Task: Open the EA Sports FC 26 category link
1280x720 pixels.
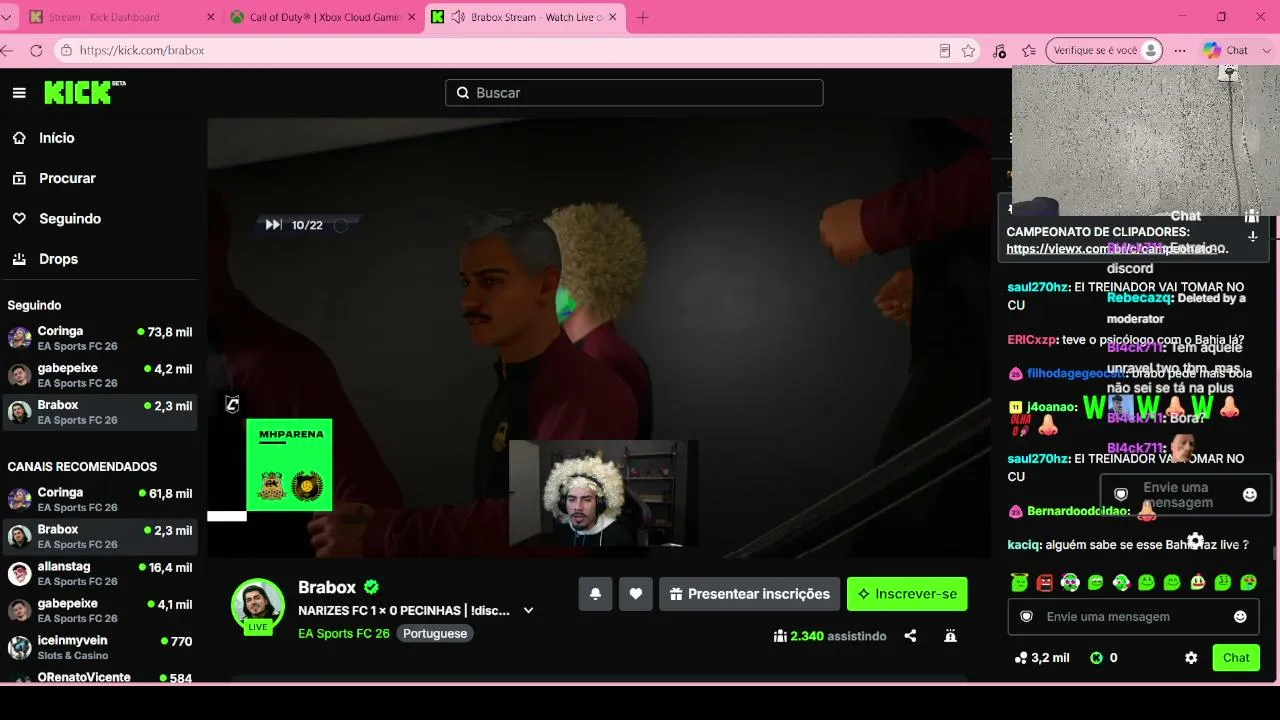Action: (x=344, y=634)
